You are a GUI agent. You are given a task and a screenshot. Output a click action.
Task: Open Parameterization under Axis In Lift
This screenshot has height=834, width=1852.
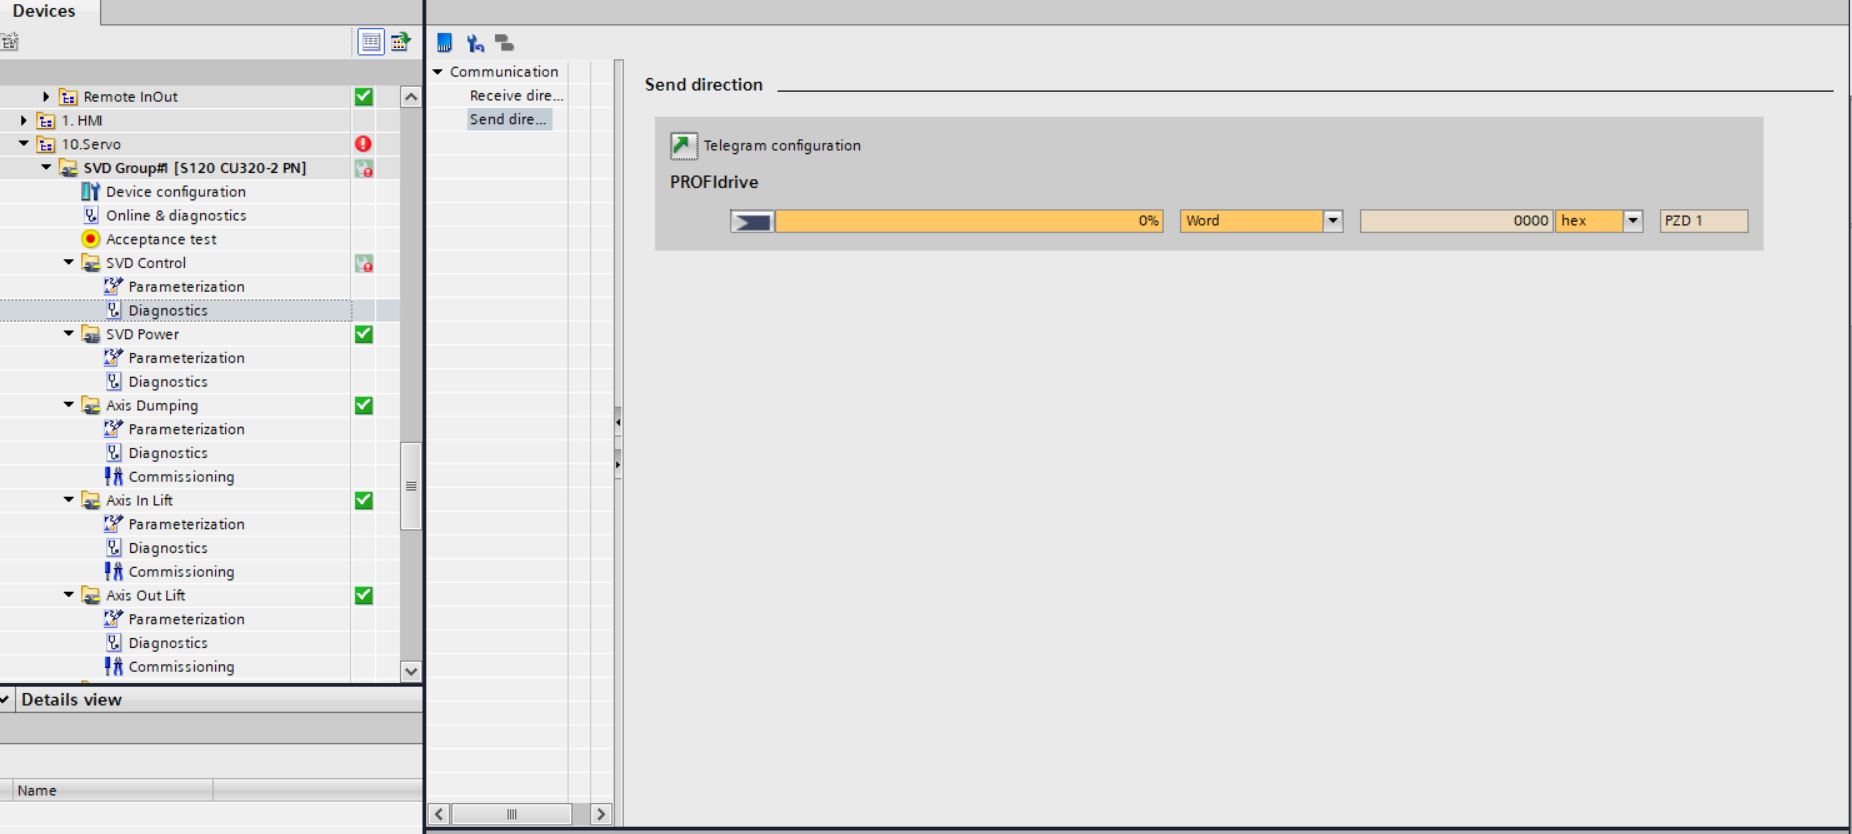(x=186, y=524)
